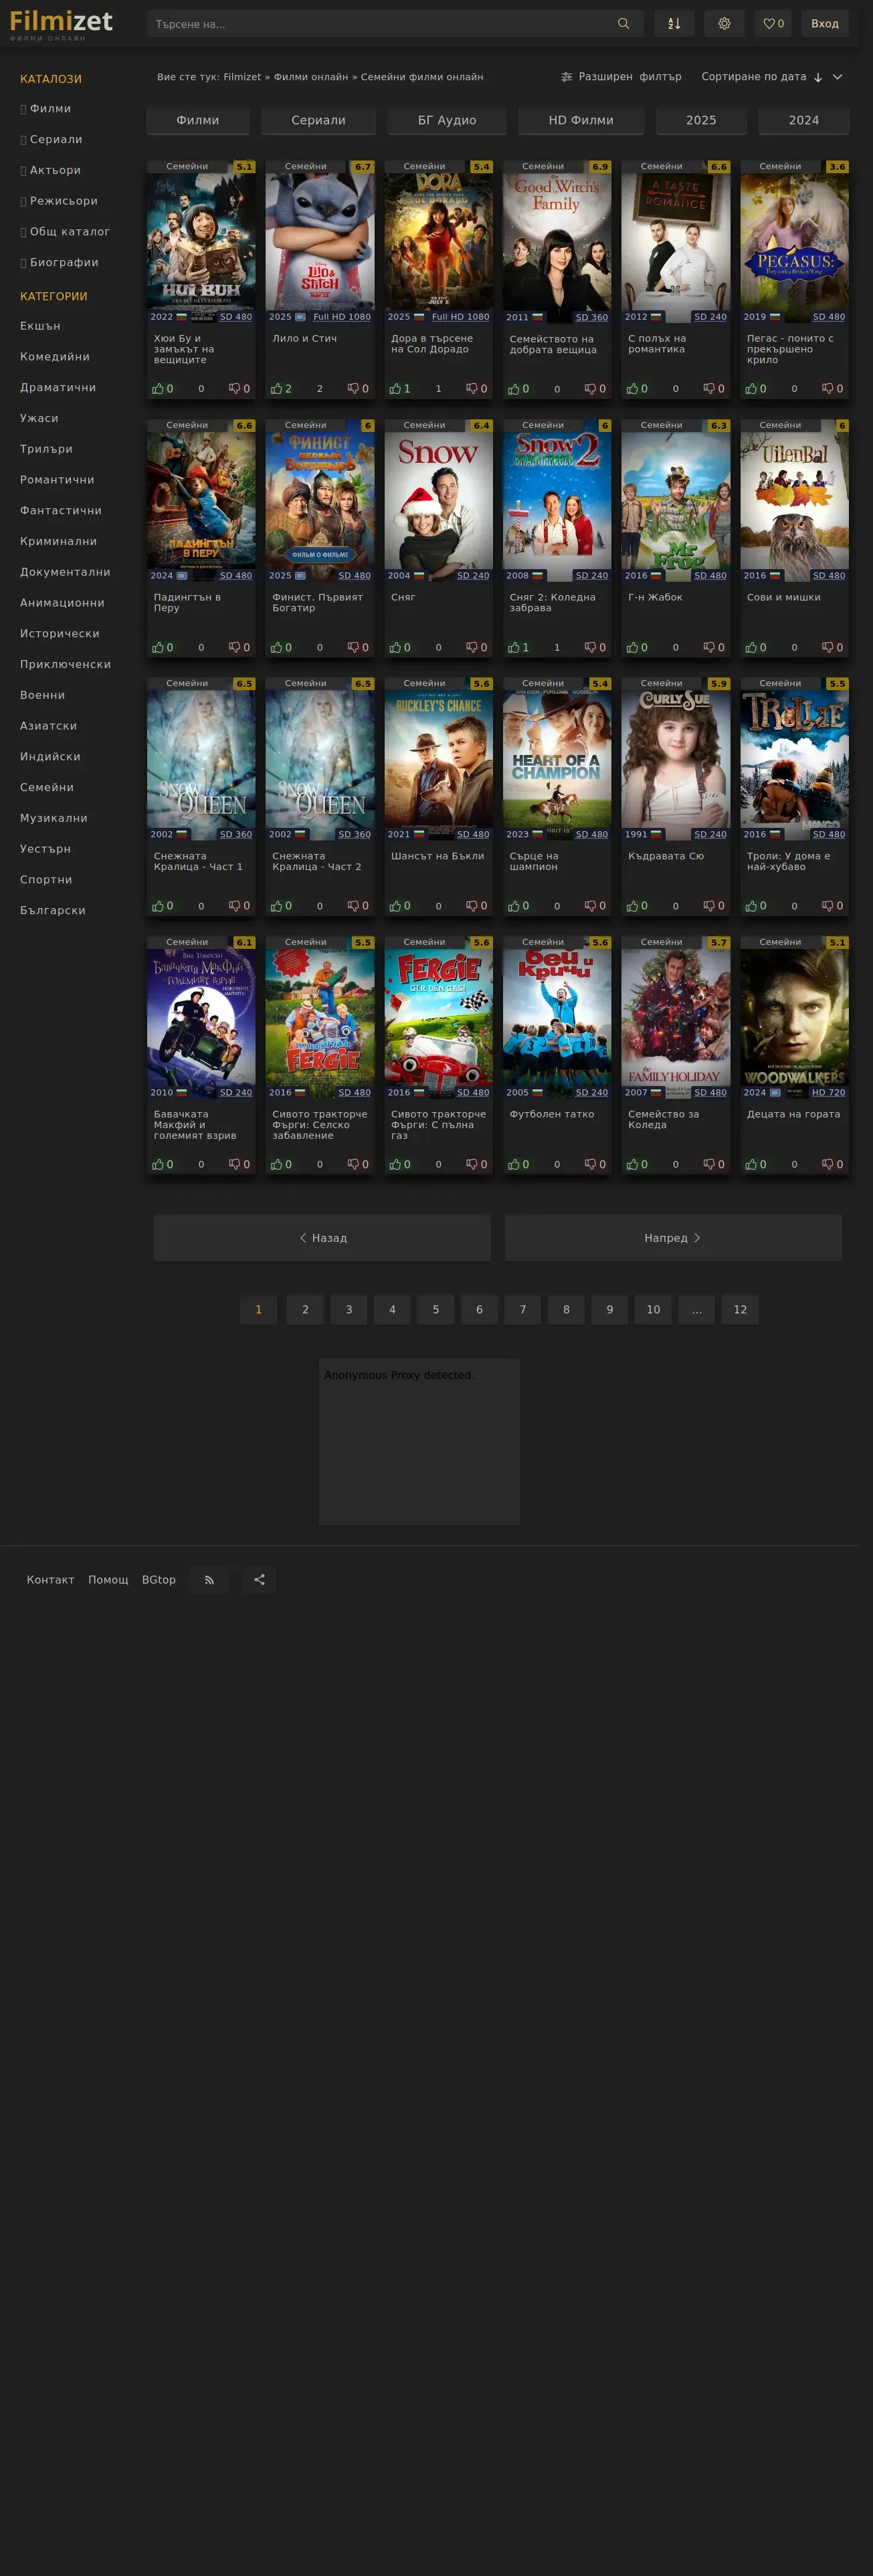Viewport: 873px width, 2576px height.
Task: Like Падингтън в Перу
Action: point(162,648)
